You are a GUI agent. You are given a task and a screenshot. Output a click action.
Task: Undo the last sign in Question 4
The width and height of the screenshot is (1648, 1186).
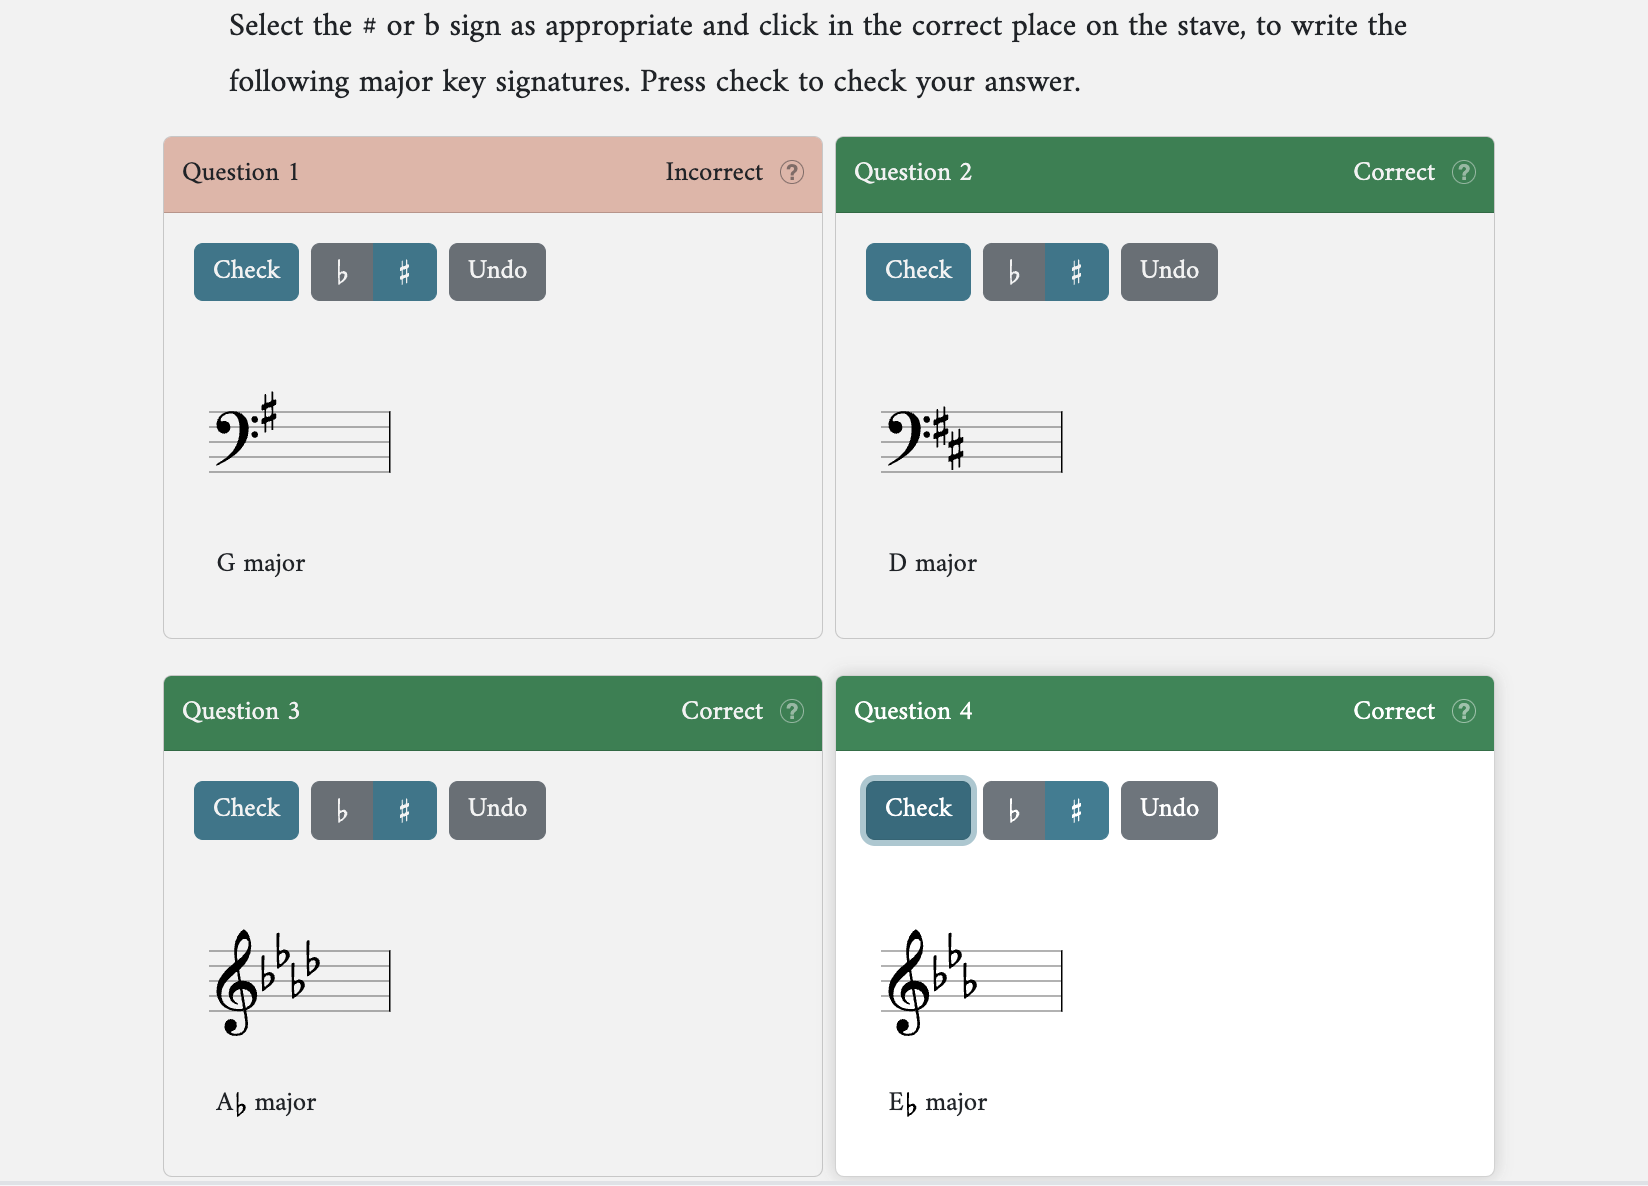pos(1169,810)
